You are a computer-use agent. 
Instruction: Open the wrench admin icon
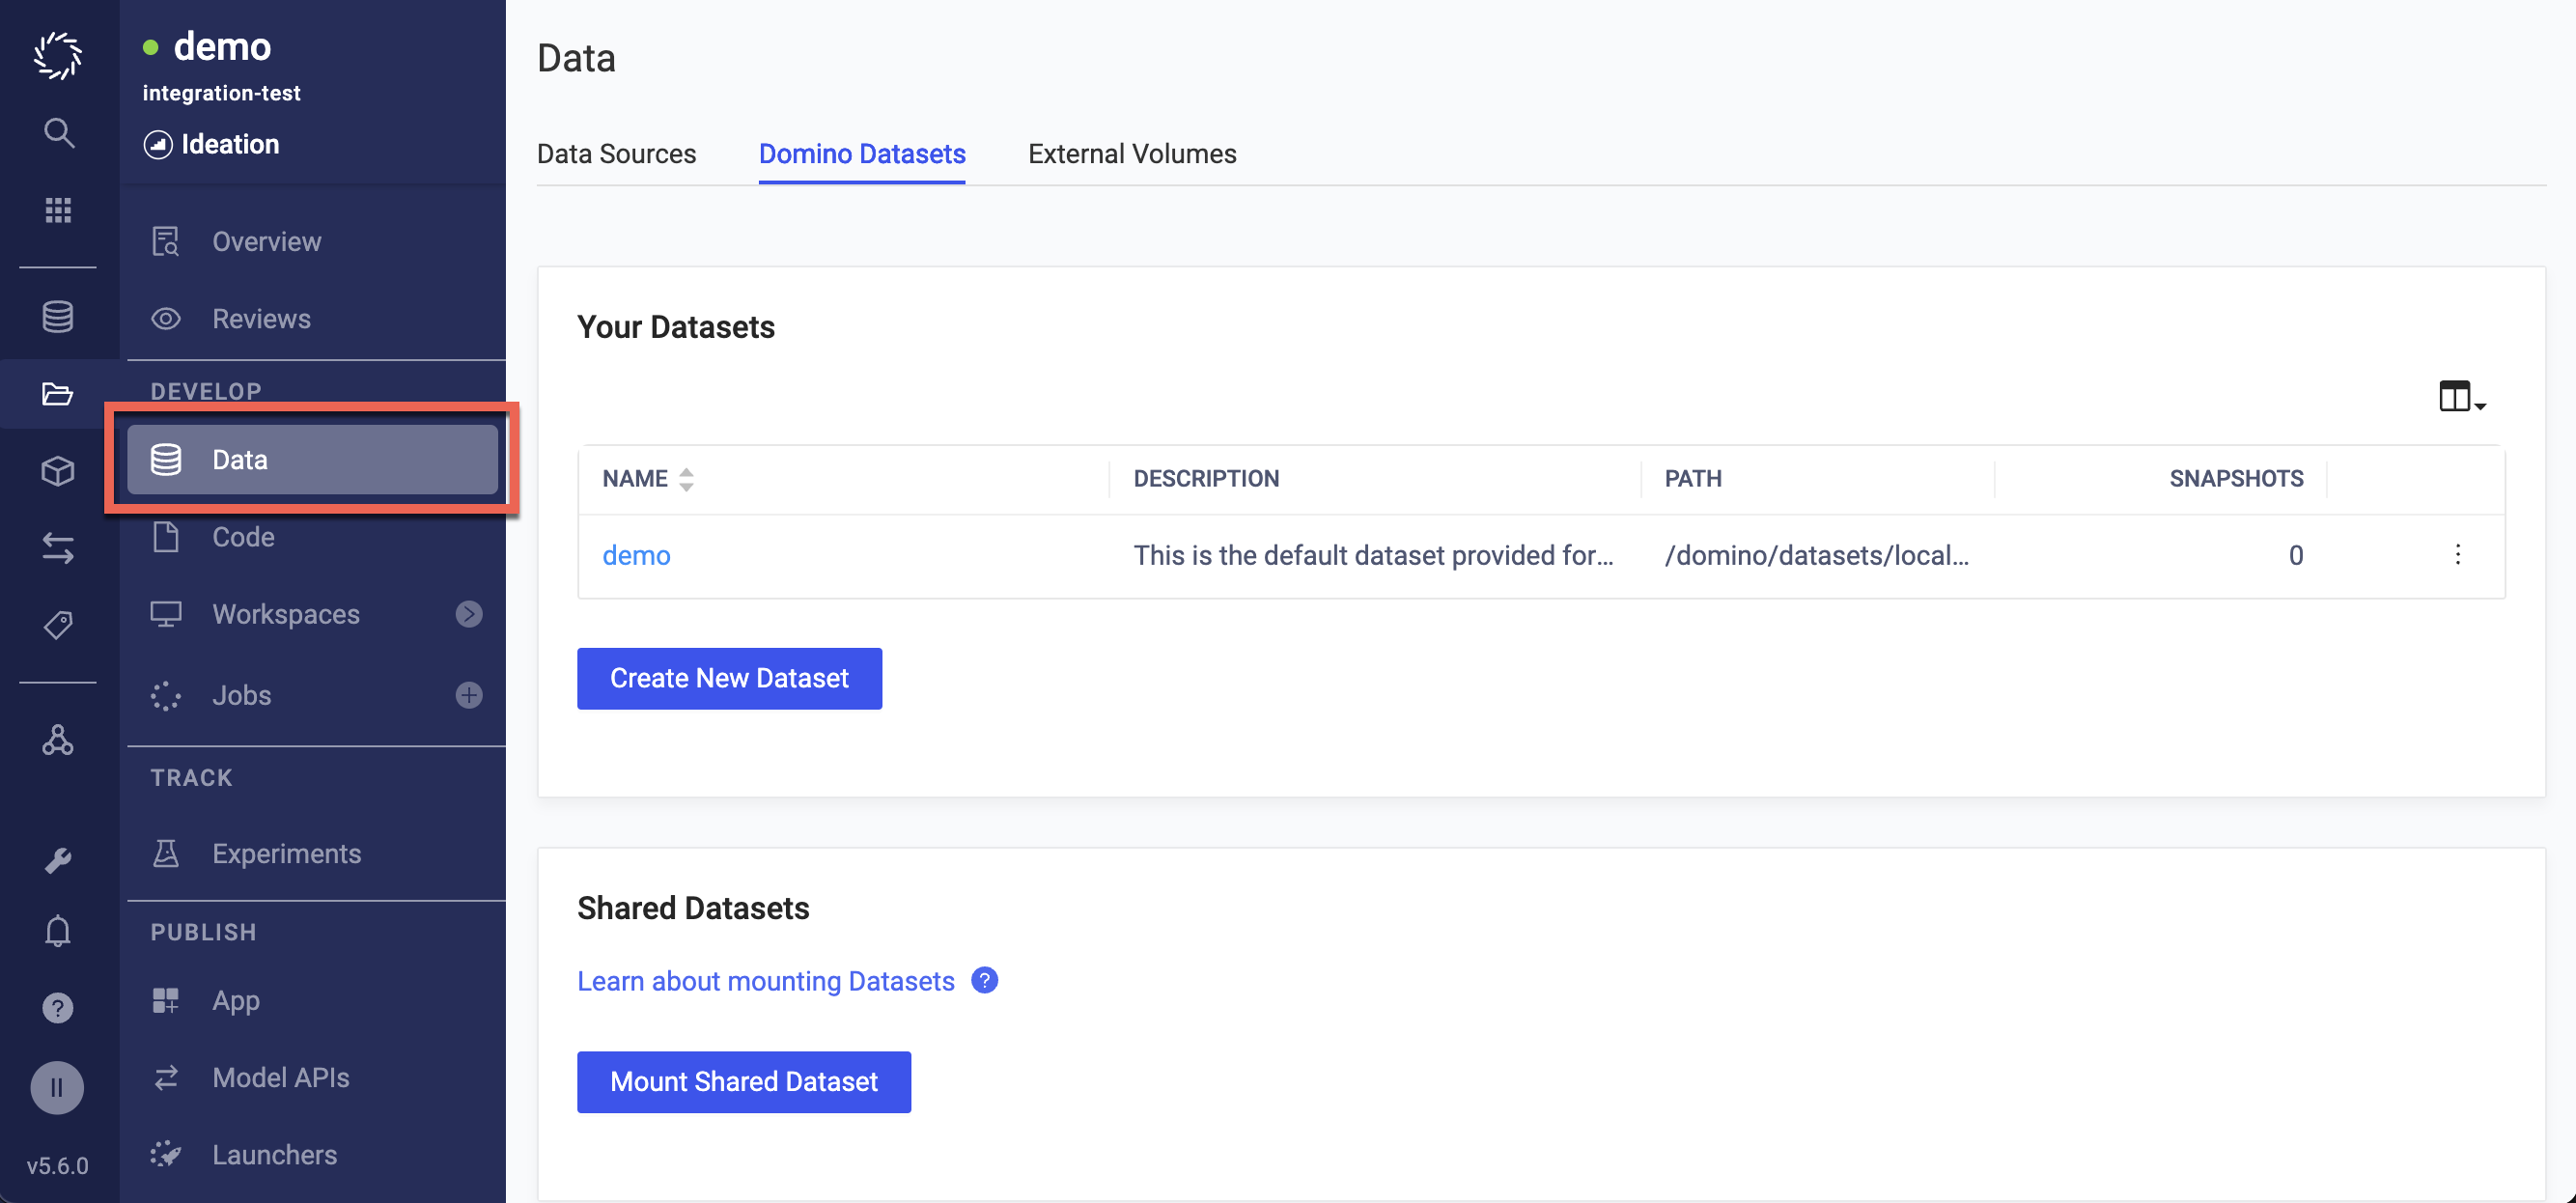click(x=58, y=860)
